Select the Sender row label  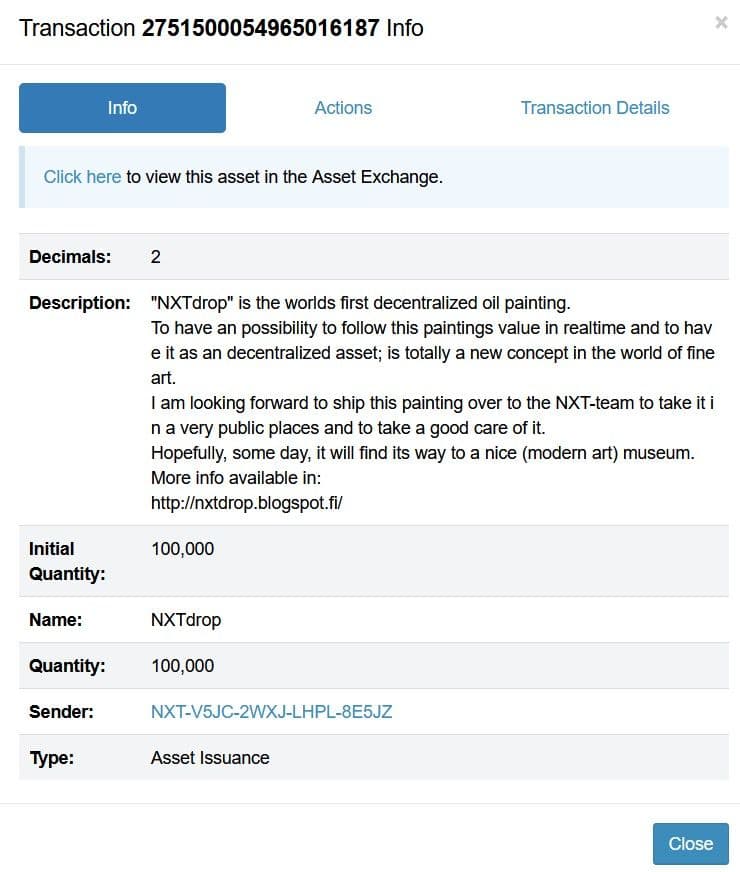tap(62, 712)
